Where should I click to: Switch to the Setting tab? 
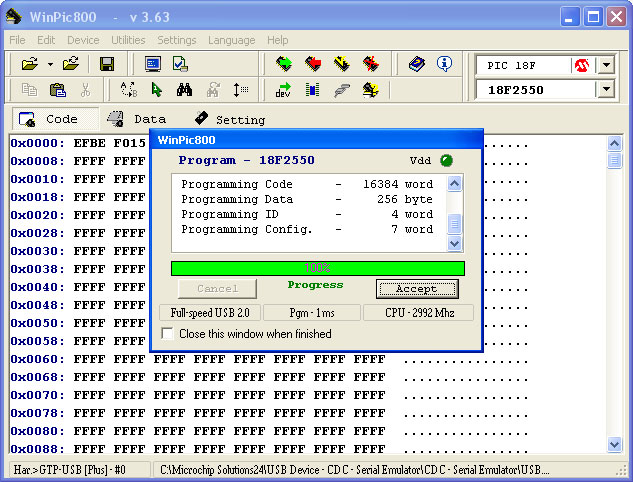click(x=230, y=119)
